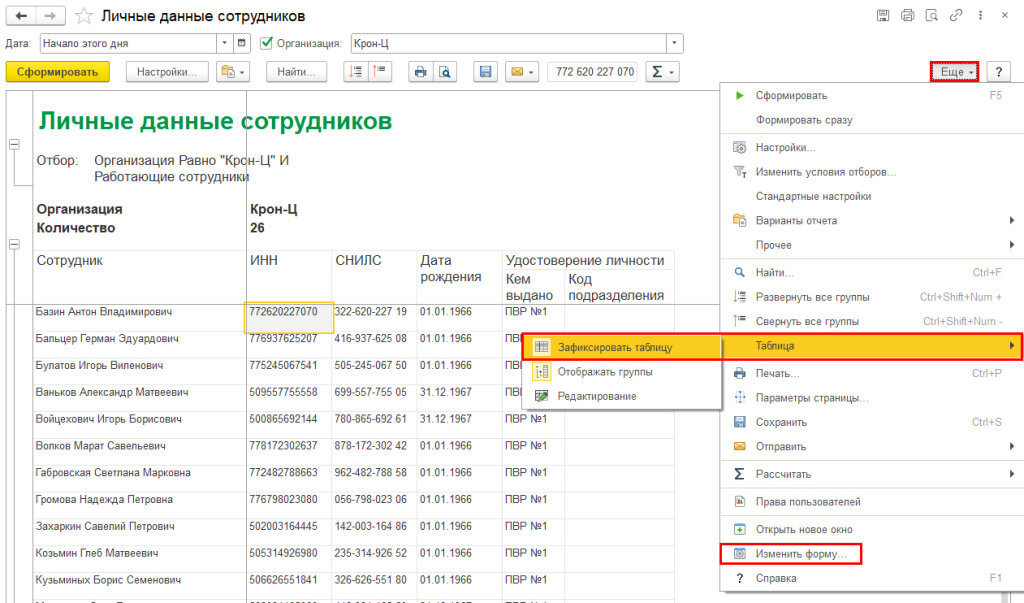Click the yellow Сформировать button

(x=57, y=72)
